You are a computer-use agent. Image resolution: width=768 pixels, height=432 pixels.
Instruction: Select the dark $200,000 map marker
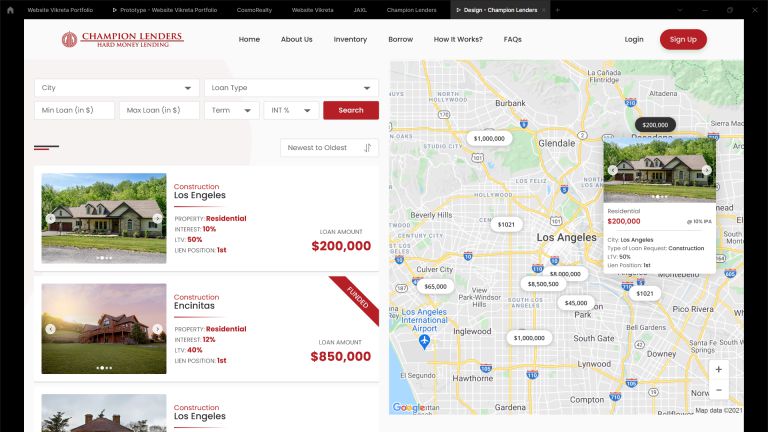click(x=655, y=125)
